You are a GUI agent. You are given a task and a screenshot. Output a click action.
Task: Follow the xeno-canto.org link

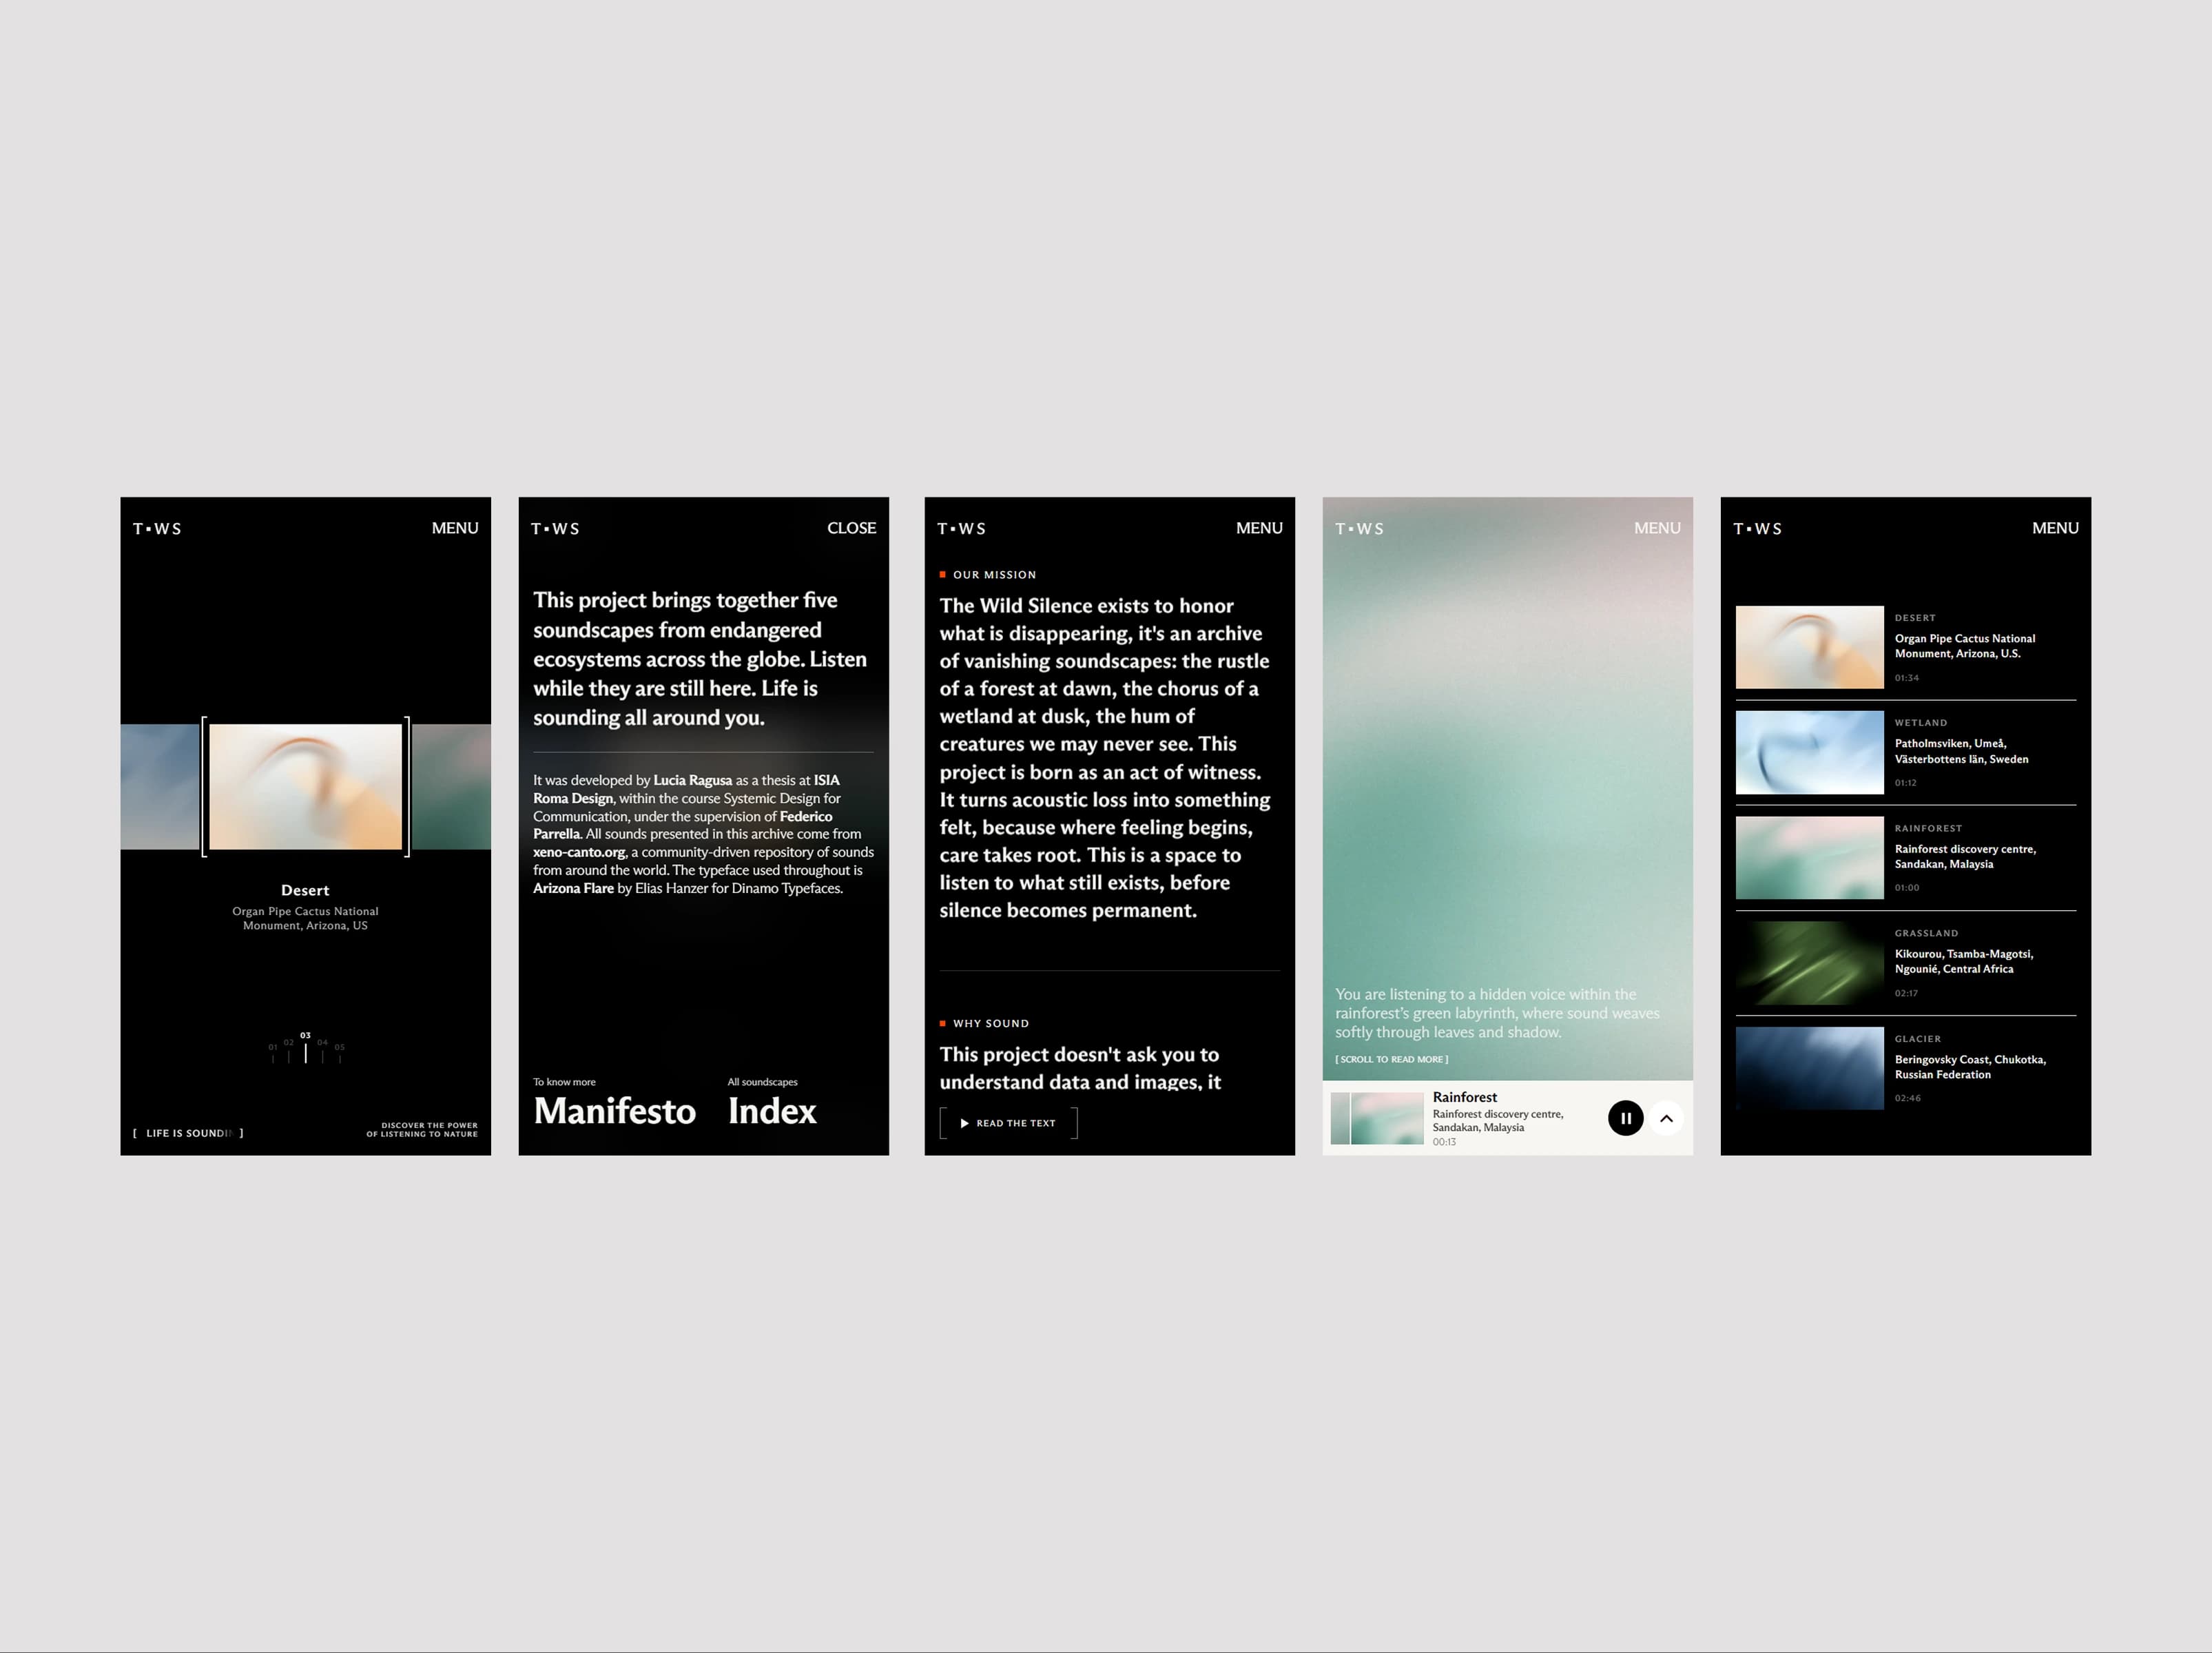(x=579, y=852)
